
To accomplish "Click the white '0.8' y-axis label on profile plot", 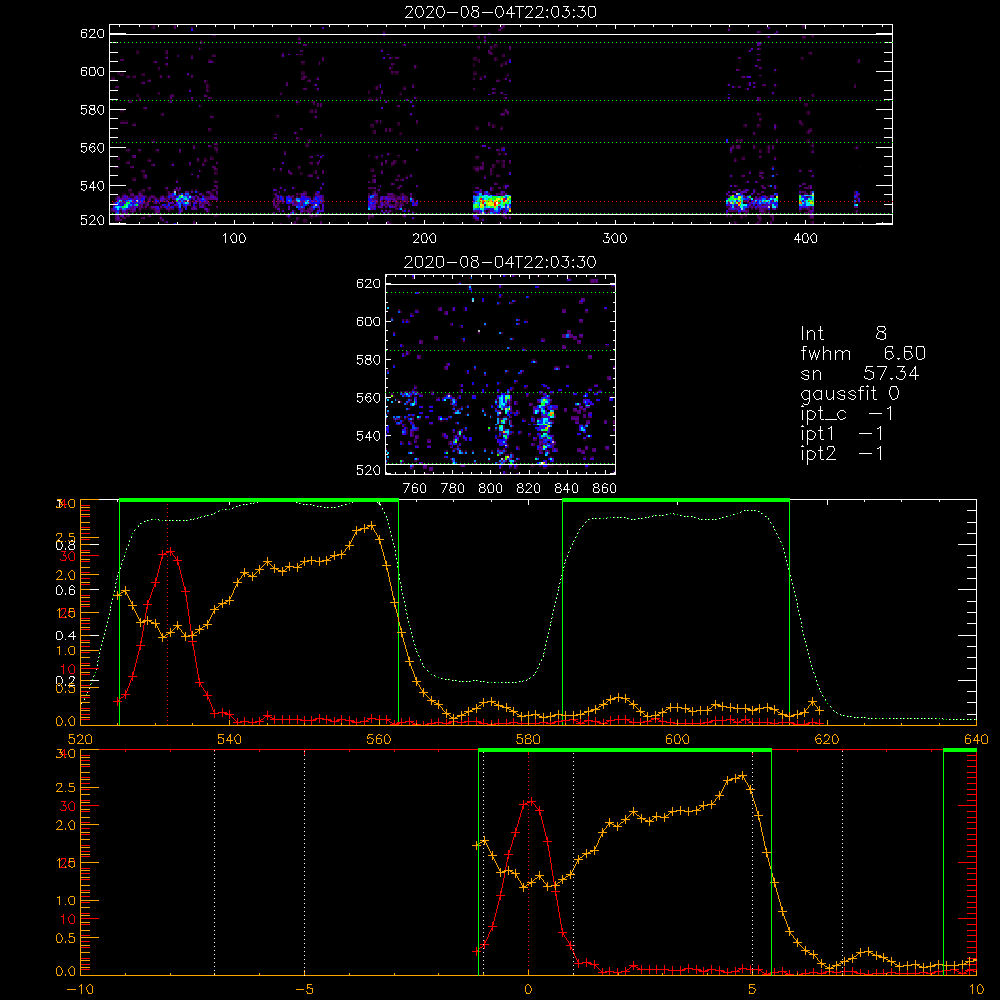I will click(x=66, y=545).
